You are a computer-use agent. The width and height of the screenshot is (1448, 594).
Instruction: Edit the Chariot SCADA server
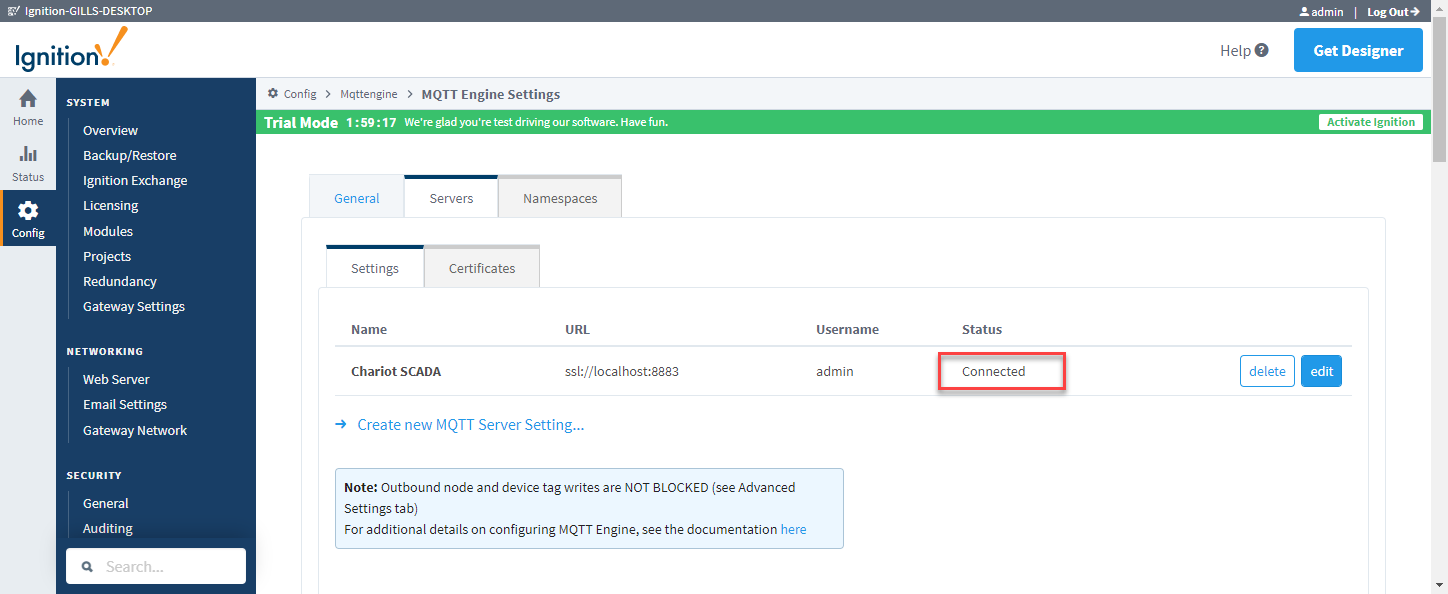pyautogui.click(x=1321, y=371)
